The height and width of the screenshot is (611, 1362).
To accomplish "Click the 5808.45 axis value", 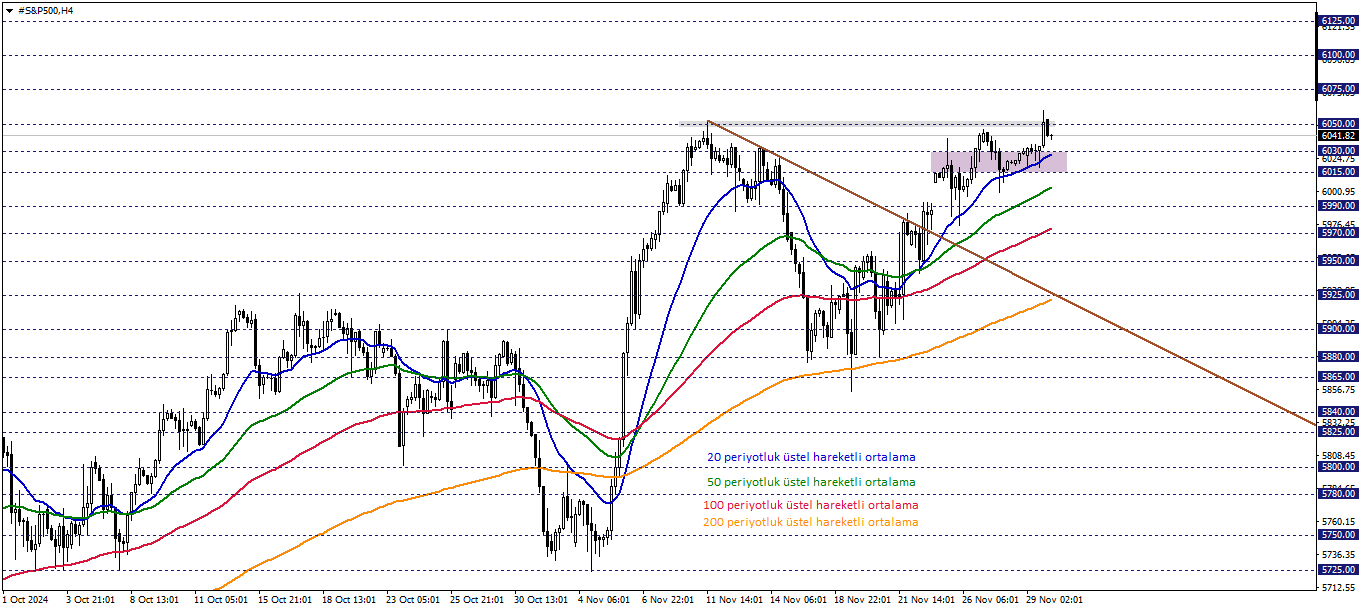I will tap(1337, 456).
